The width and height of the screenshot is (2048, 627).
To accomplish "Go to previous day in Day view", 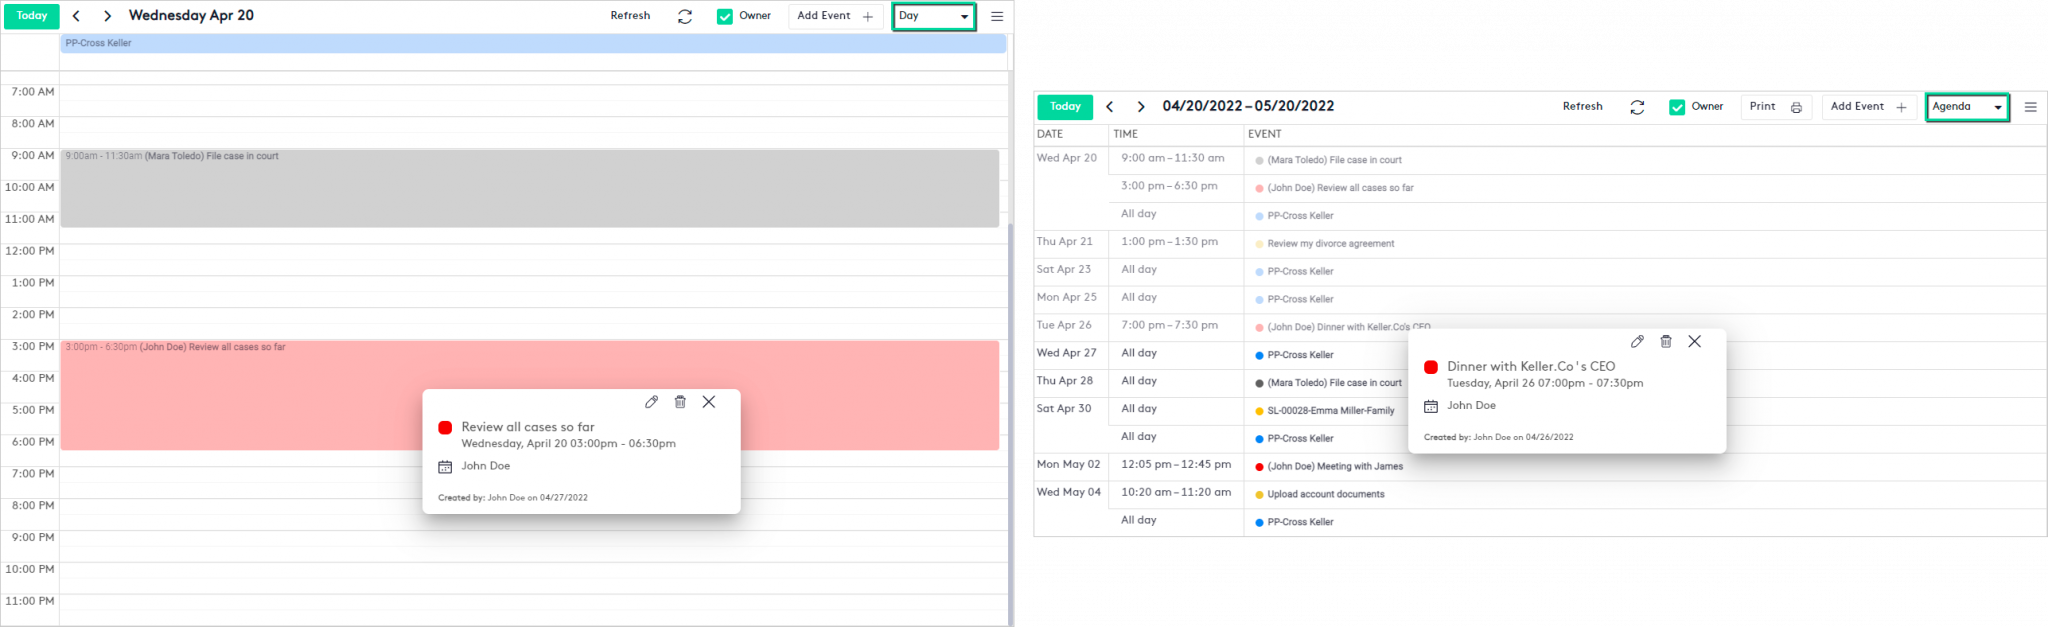I will tap(76, 16).
